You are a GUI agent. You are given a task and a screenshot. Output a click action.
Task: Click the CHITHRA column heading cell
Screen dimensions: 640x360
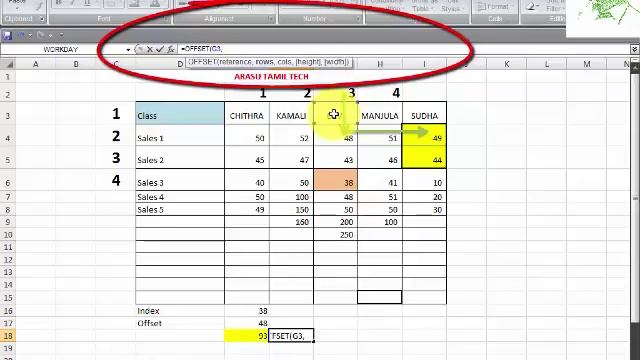click(x=247, y=113)
